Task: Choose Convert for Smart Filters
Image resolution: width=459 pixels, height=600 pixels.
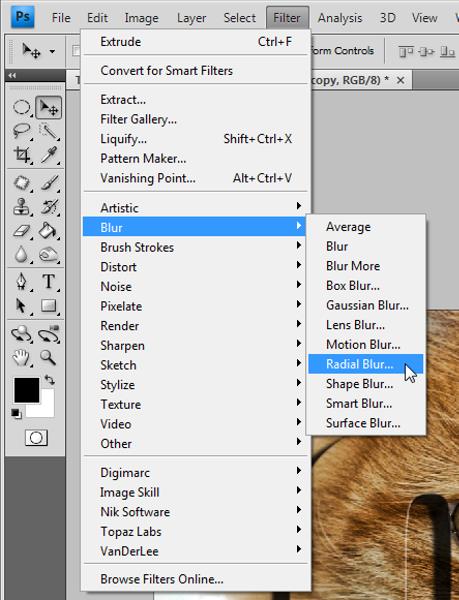Action: pyautogui.click(x=196, y=70)
